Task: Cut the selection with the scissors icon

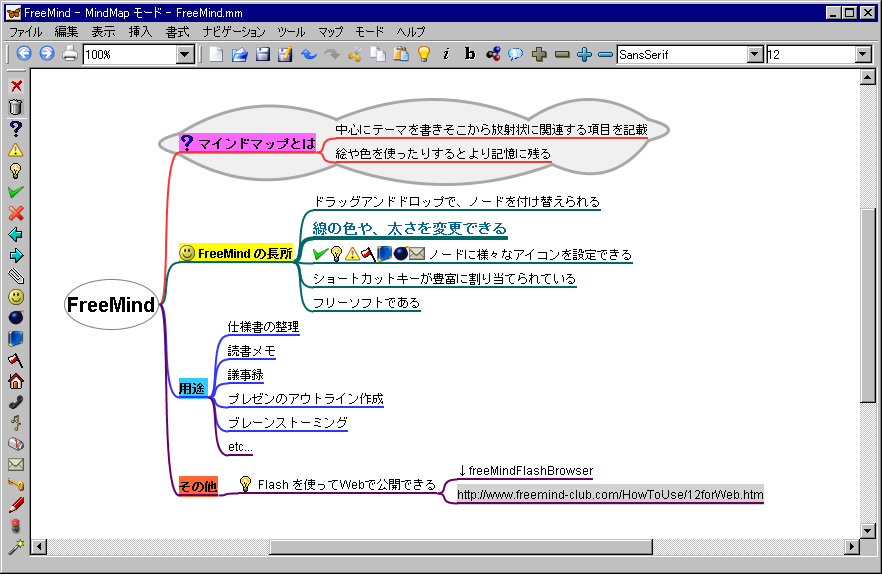Action: pyautogui.click(x=354, y=54)
